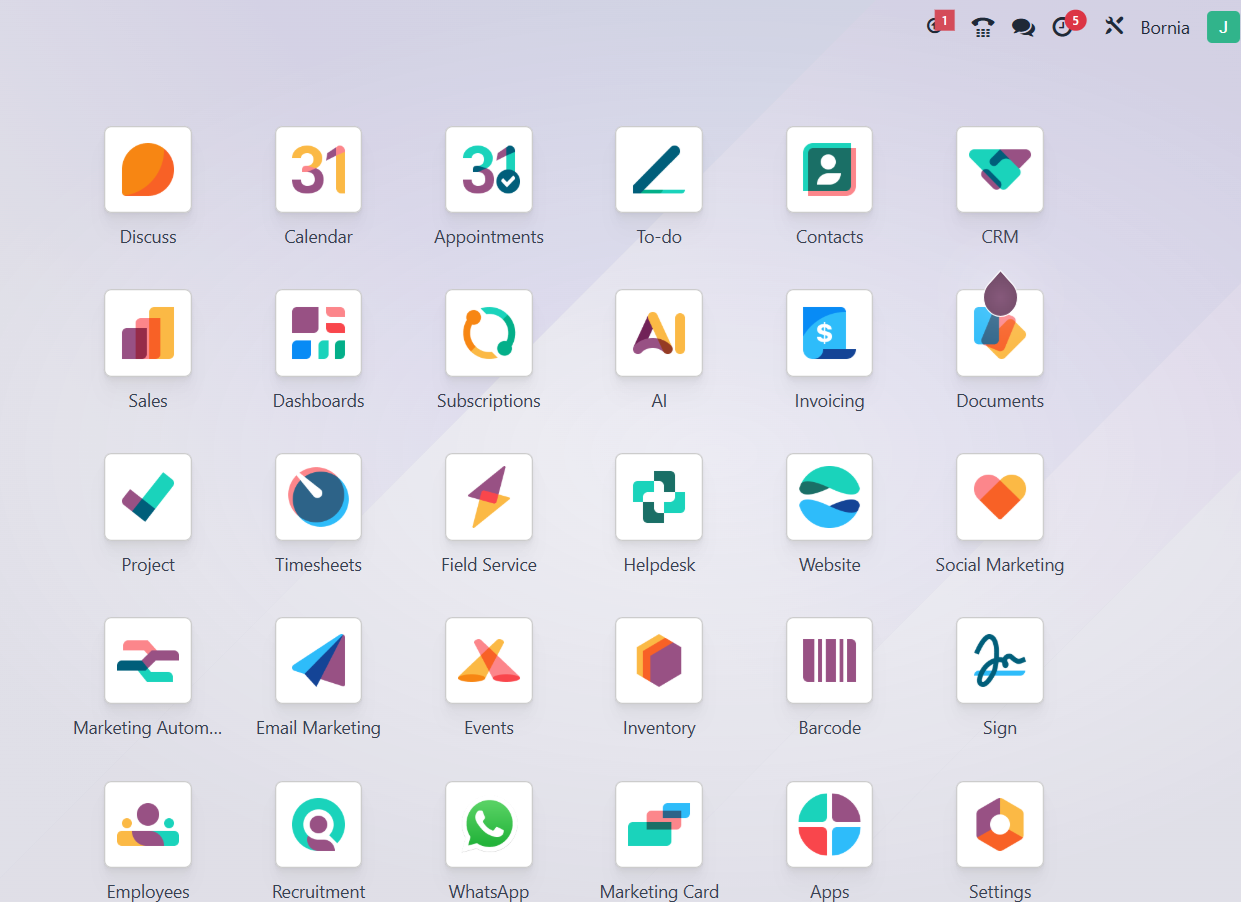Open the Barcode scanner app
This screenshot has height=902, width=1241.
[829, 662]
